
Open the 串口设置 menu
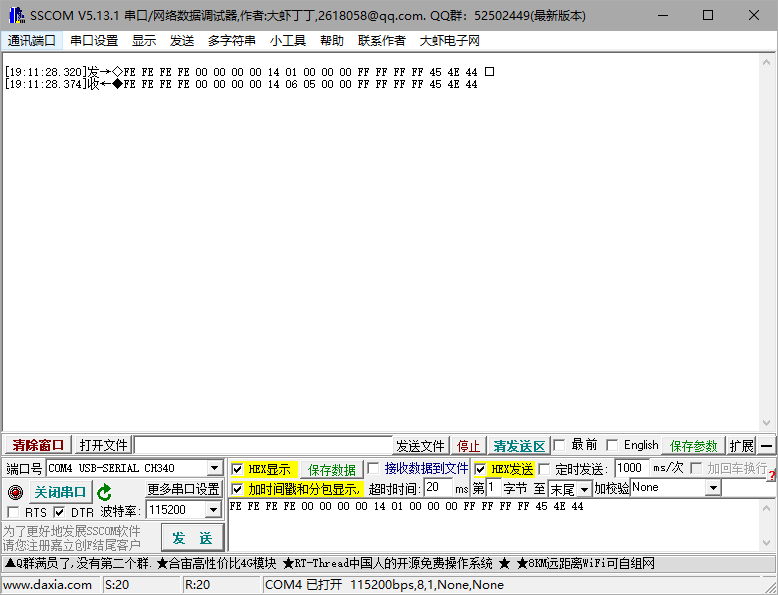tap(94, 41)
